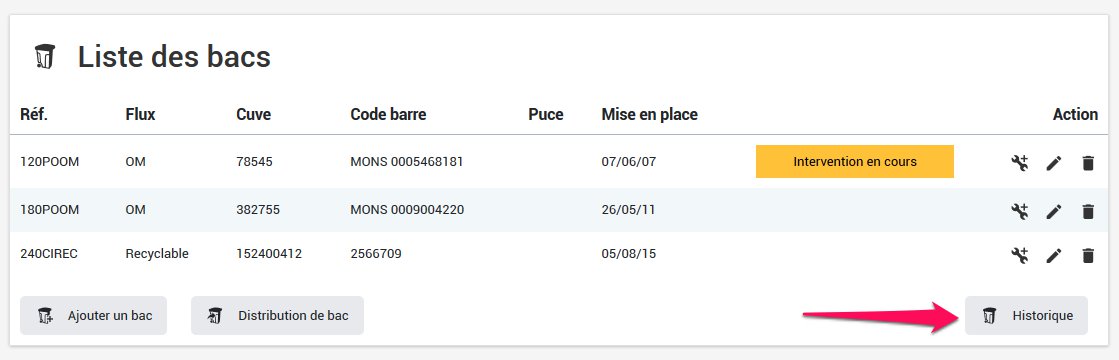Image resolution: width=1119 pixels, height=360 pixels.
Task: Select barcode MONS 0009004220 cell
Action: pyautogui.click(x=407, y=210)
